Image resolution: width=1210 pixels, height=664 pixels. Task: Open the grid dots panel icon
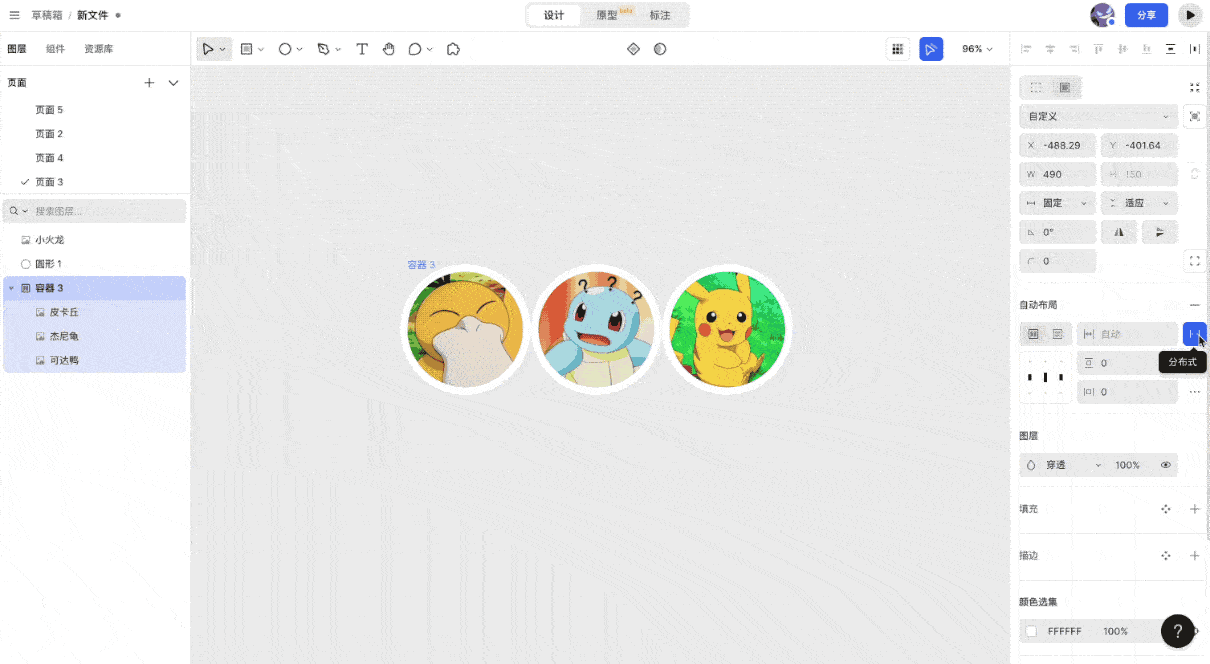[898, 49]
